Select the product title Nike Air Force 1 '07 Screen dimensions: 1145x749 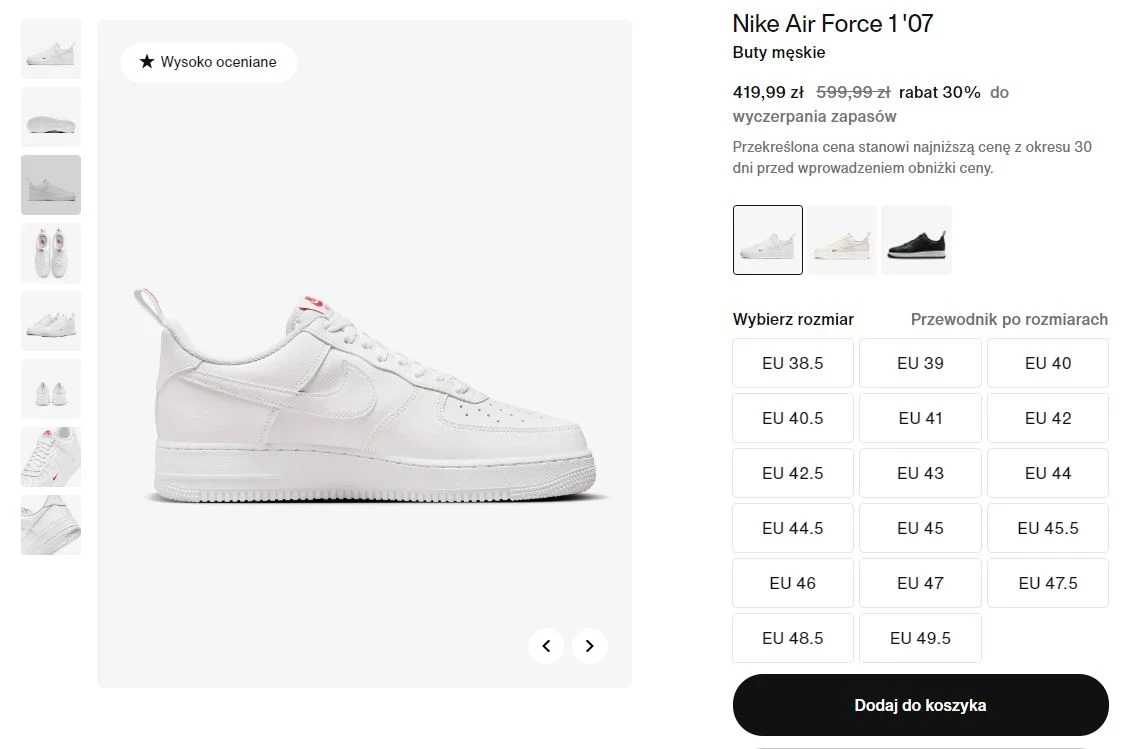(832, 23)
